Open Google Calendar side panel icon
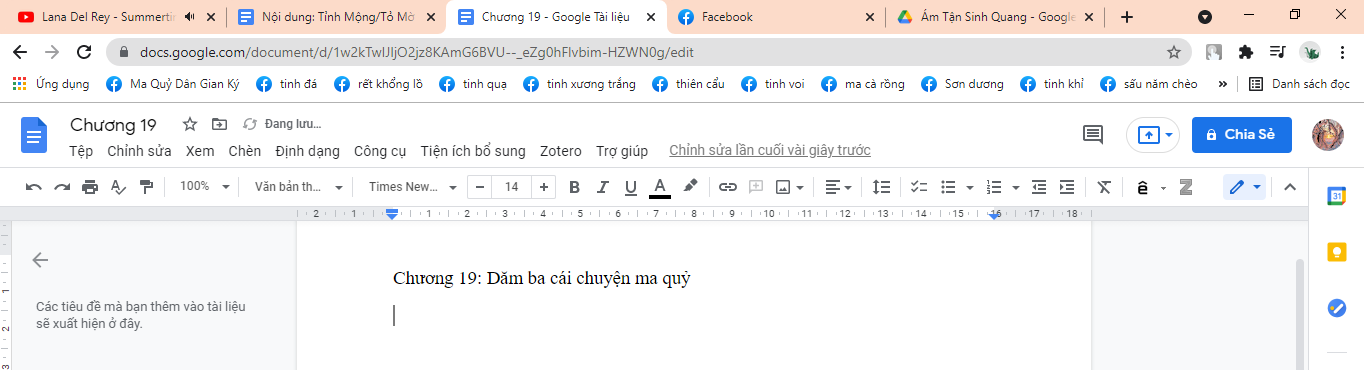The height and width of the screenshot is (370, 1364). tap(1336, 197)
